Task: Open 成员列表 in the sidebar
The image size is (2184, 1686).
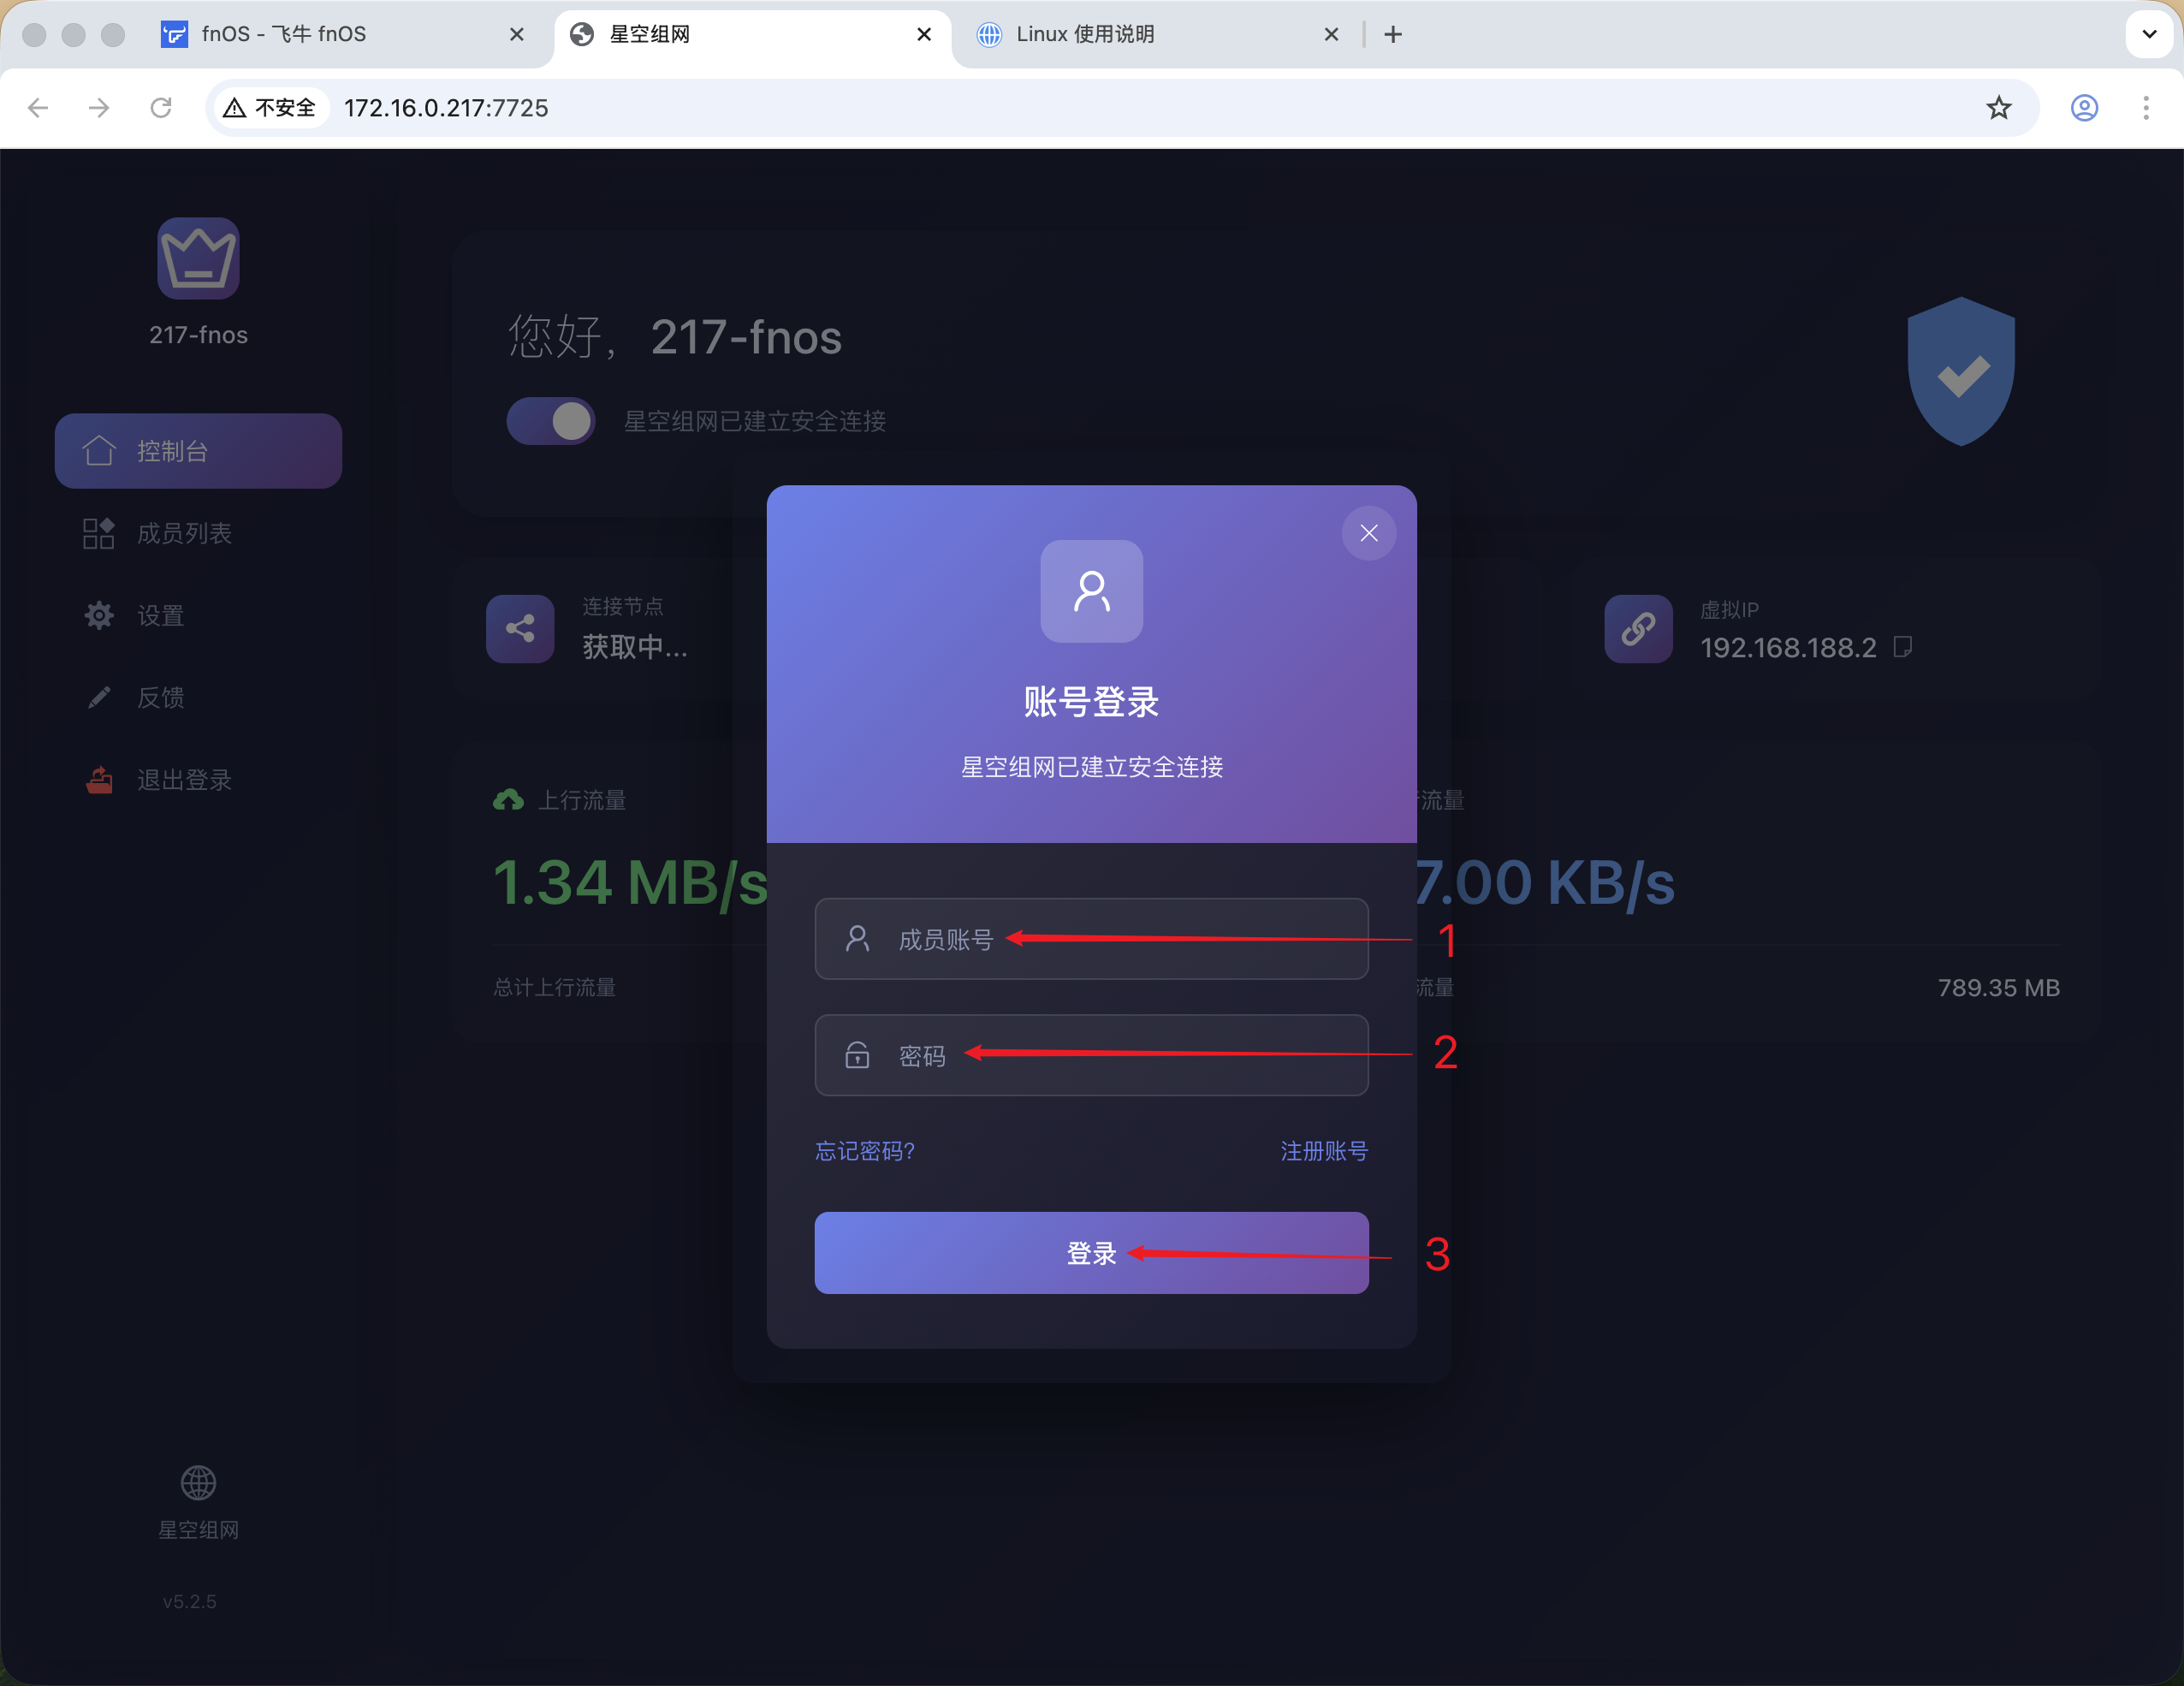Action: [184, 533]
